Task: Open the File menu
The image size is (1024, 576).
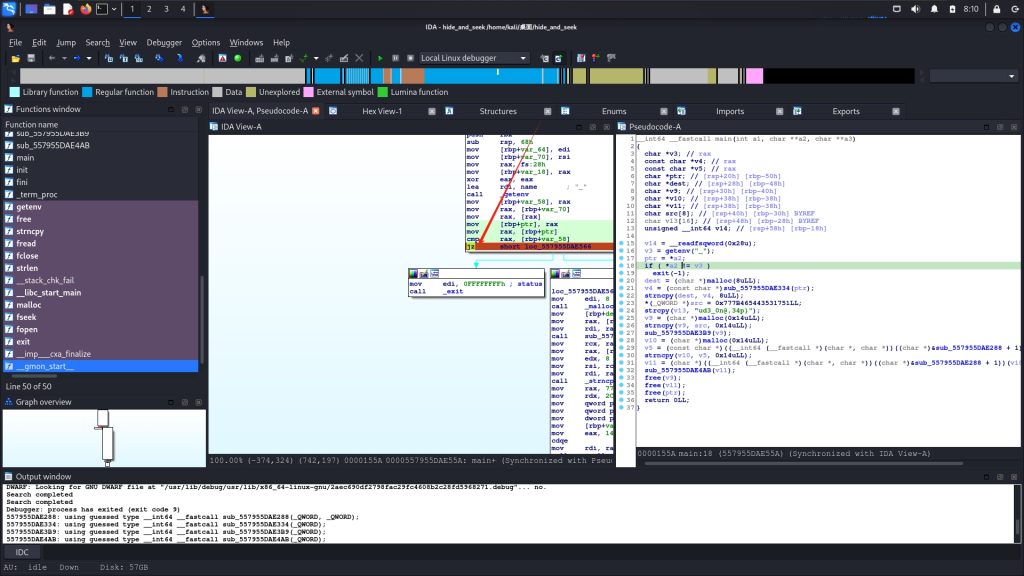Action: click(16, 42)
